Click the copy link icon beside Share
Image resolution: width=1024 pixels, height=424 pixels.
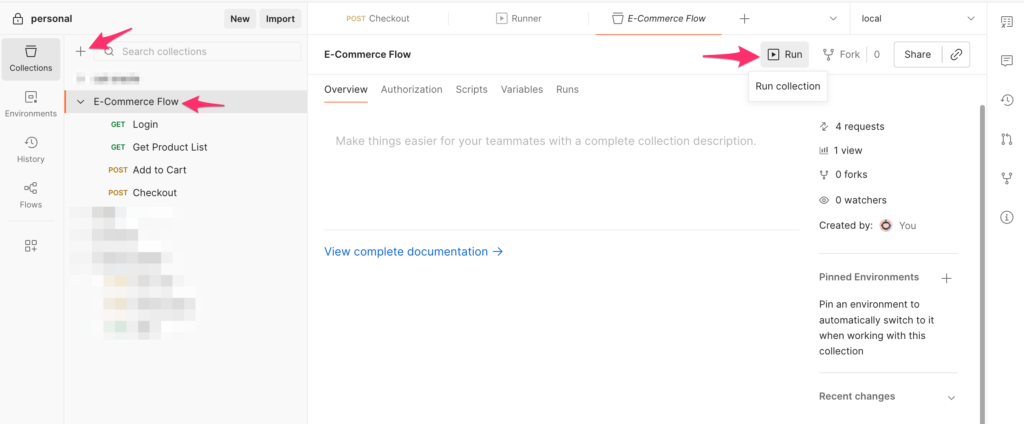pos(957,55)
